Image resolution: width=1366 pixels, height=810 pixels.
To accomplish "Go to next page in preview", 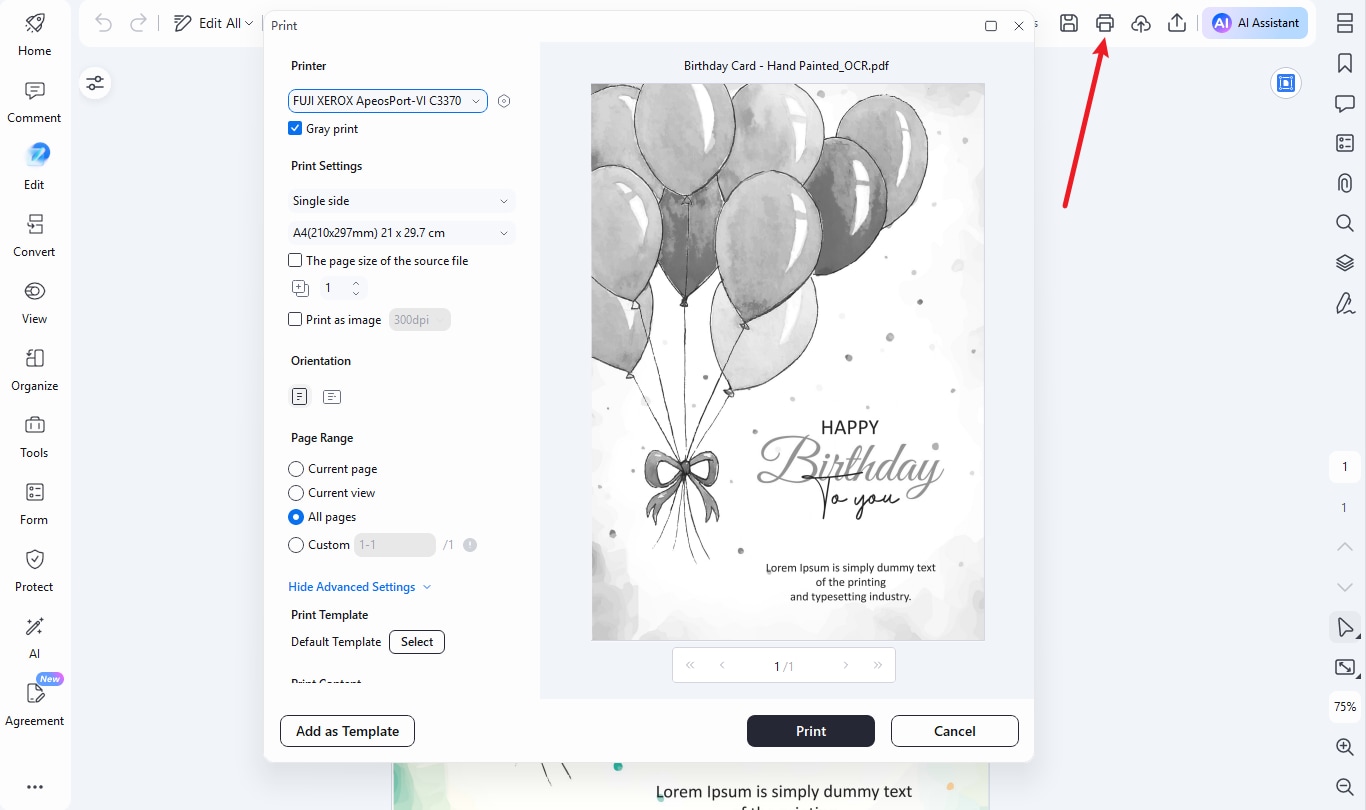I will (846, 665).
